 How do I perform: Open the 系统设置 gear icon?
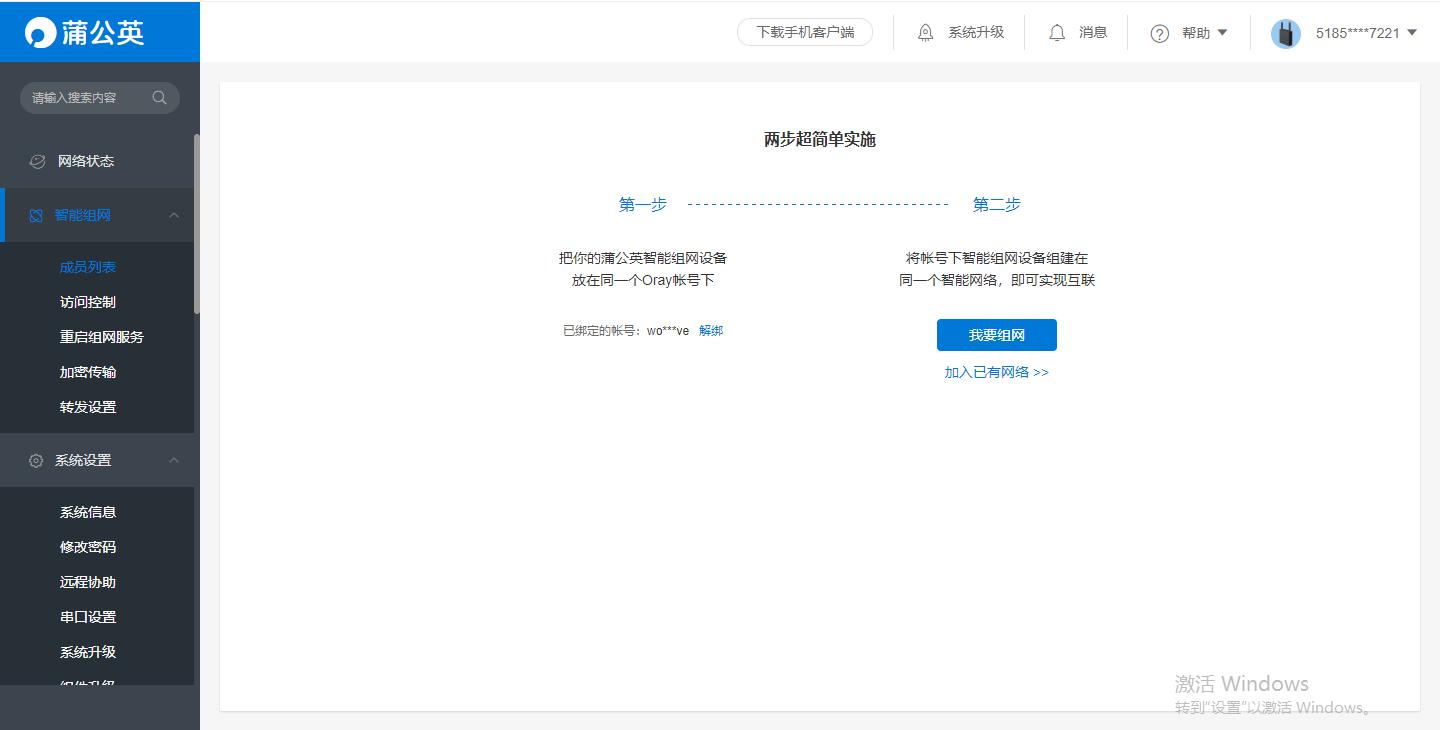pyautogui.click(x=37, y=460)
